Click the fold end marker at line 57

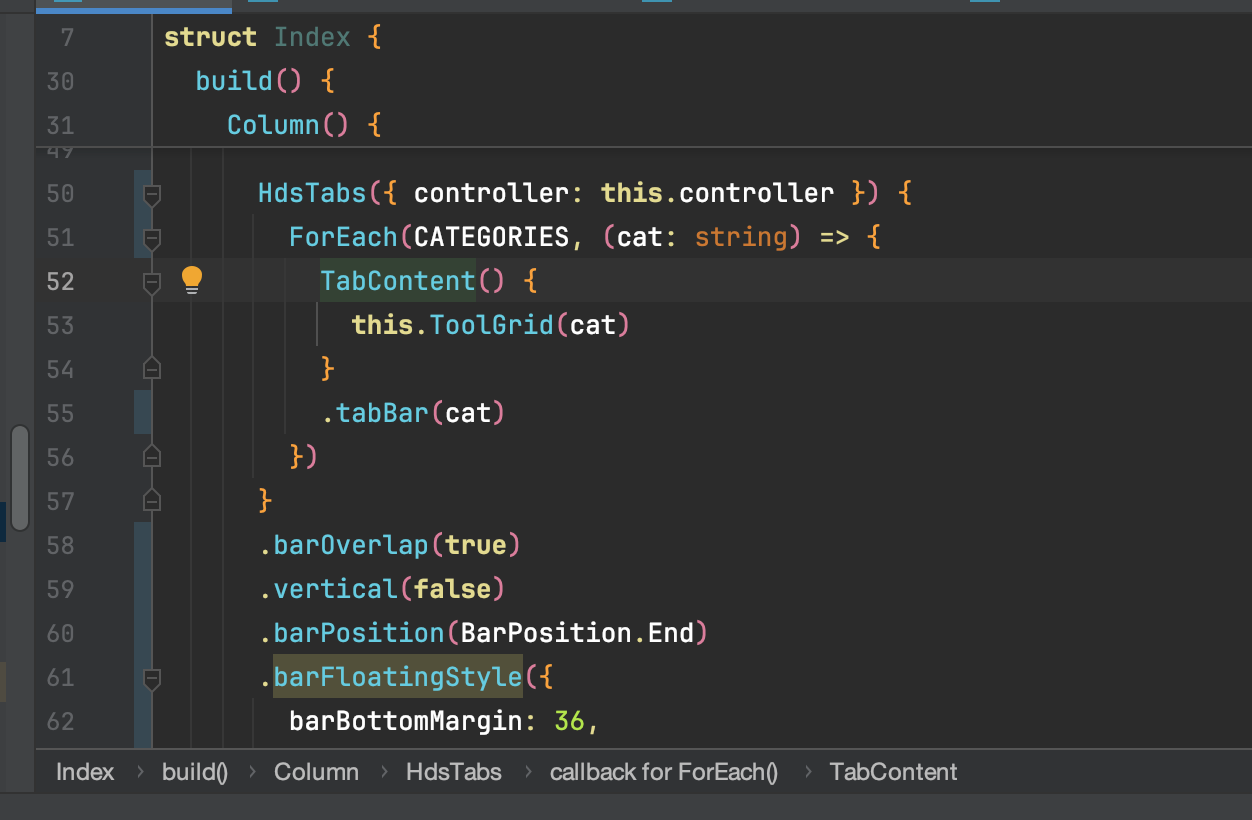152,500
